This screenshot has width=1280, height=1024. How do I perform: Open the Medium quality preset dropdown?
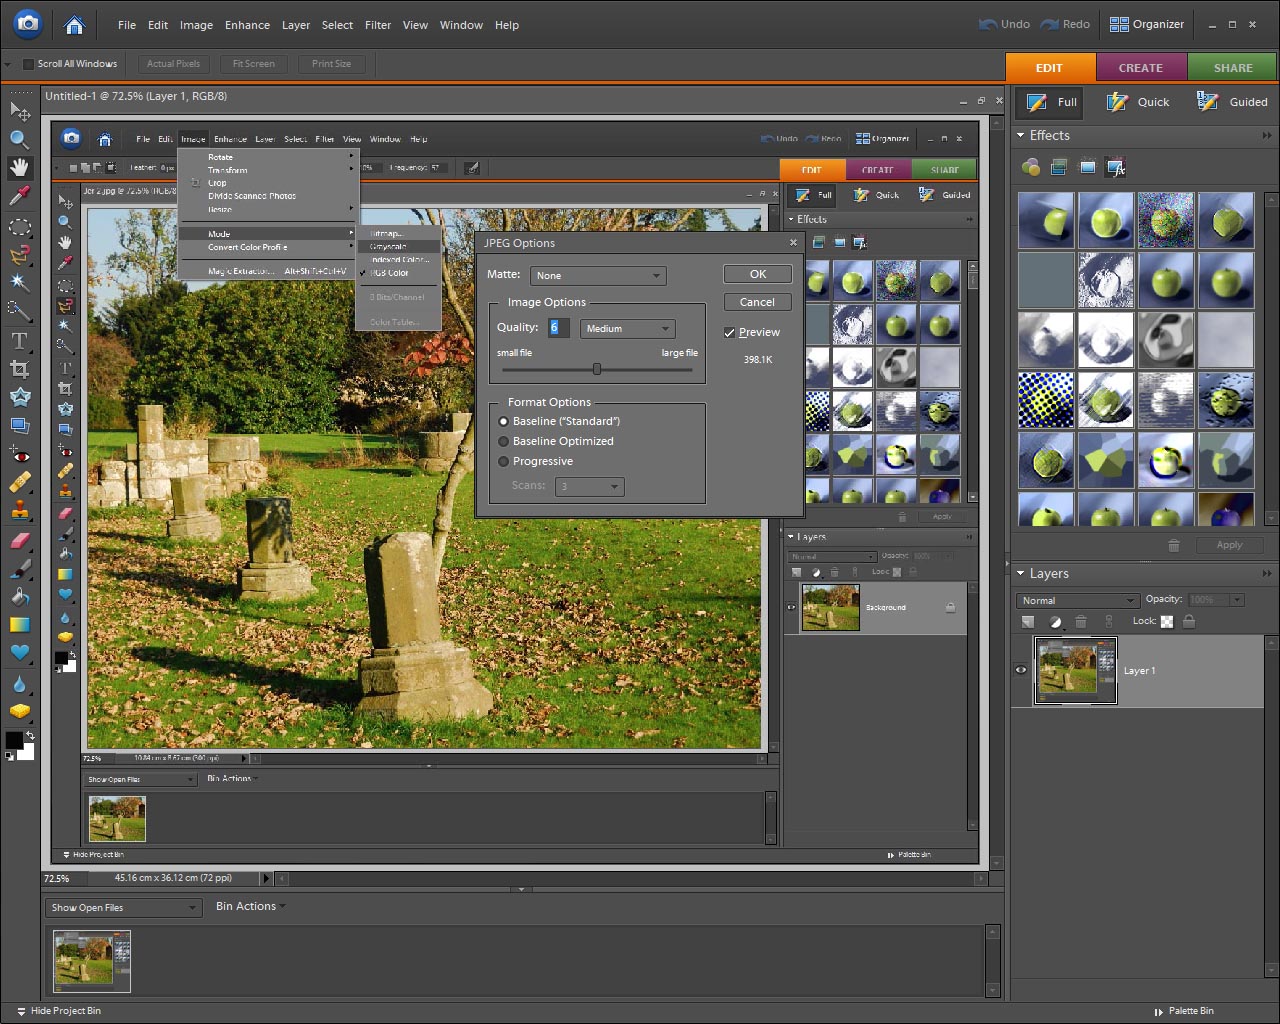[x=628, y=328]
